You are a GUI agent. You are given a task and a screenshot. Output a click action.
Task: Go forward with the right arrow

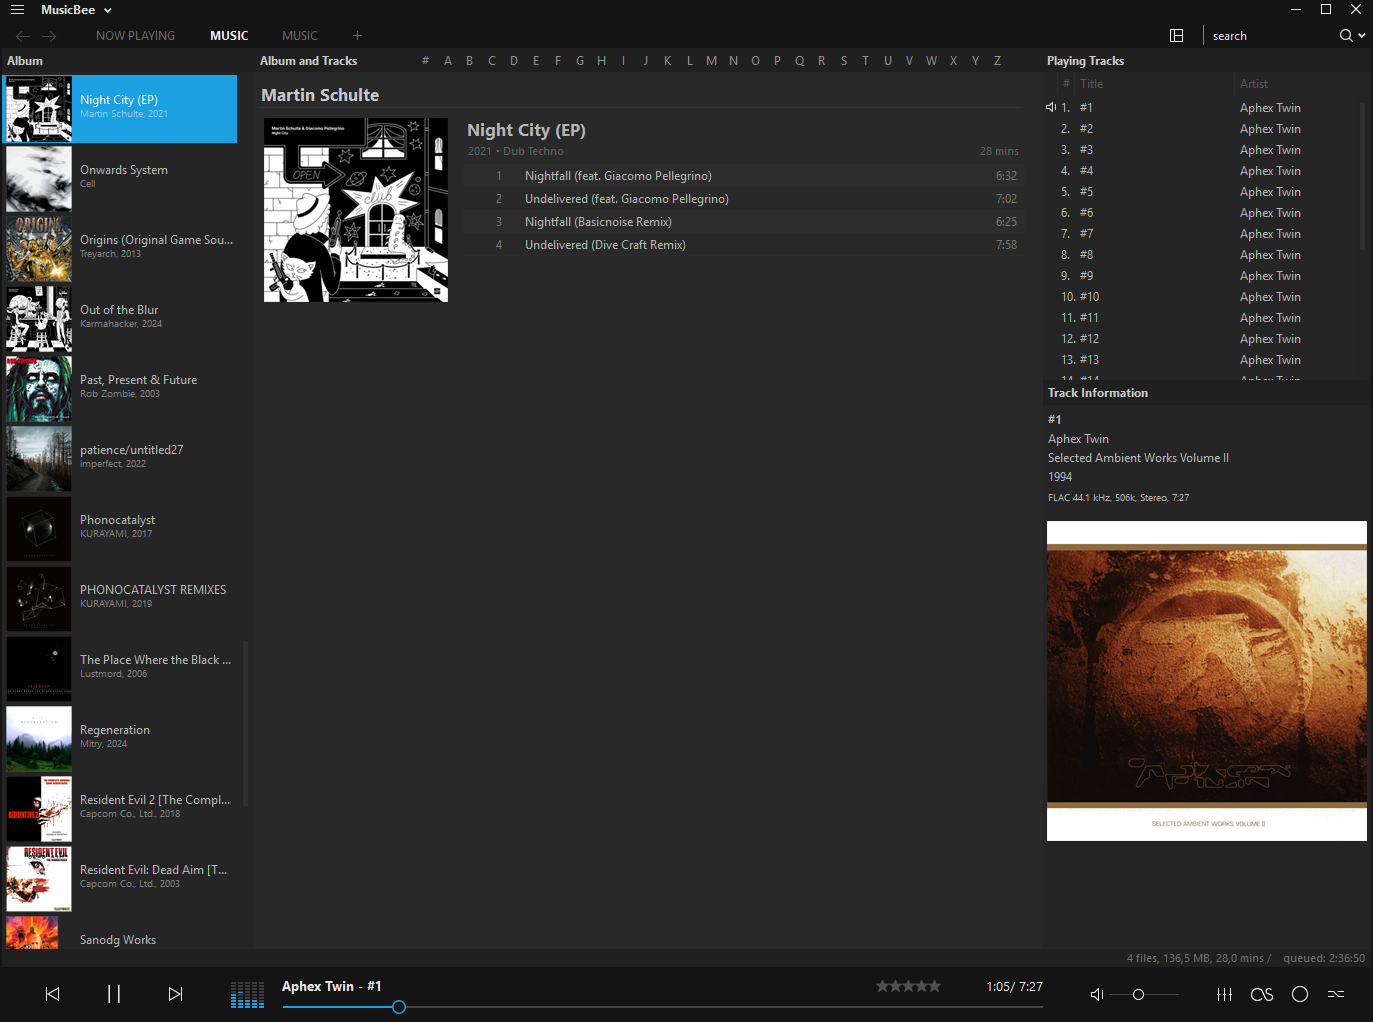[x=49, y=36]
